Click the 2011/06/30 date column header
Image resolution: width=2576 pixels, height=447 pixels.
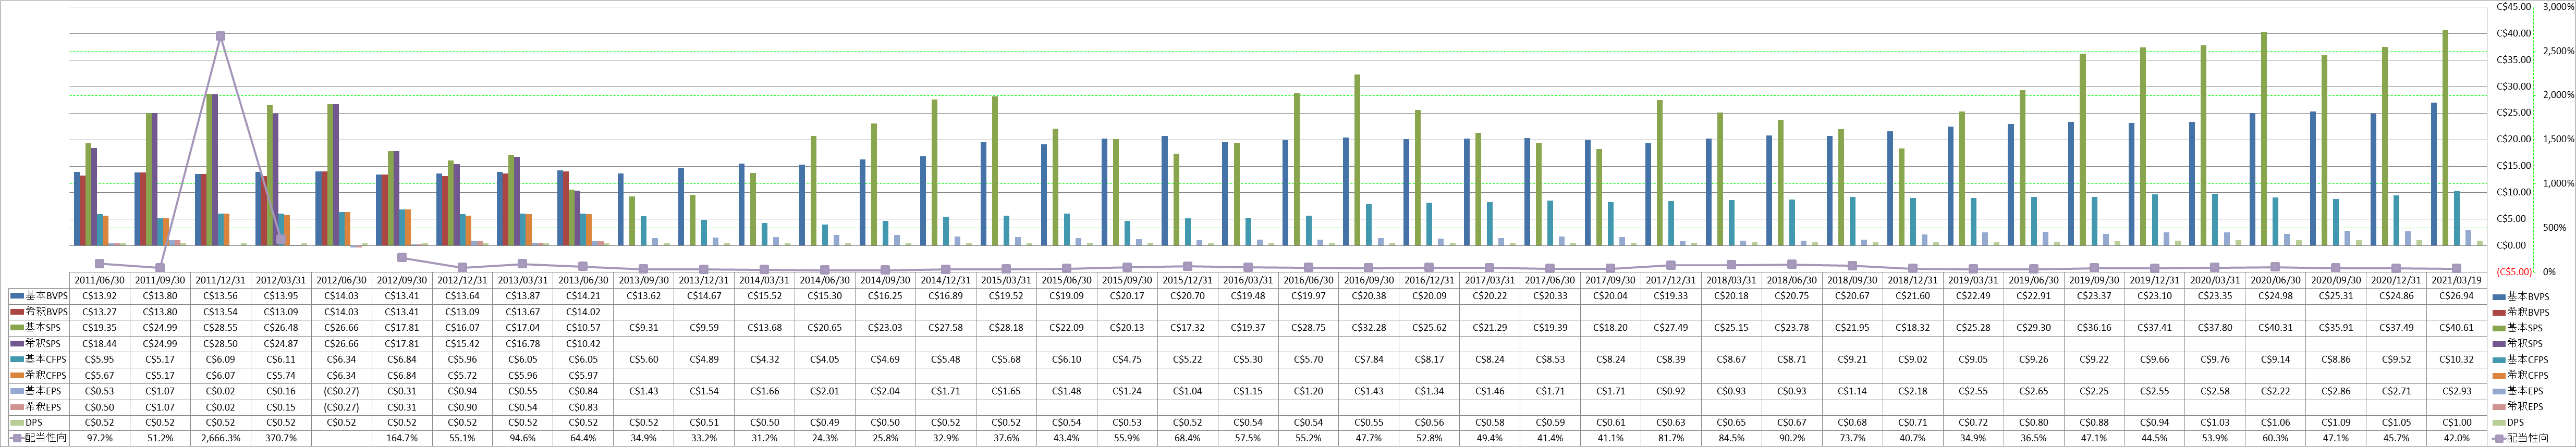100,280
